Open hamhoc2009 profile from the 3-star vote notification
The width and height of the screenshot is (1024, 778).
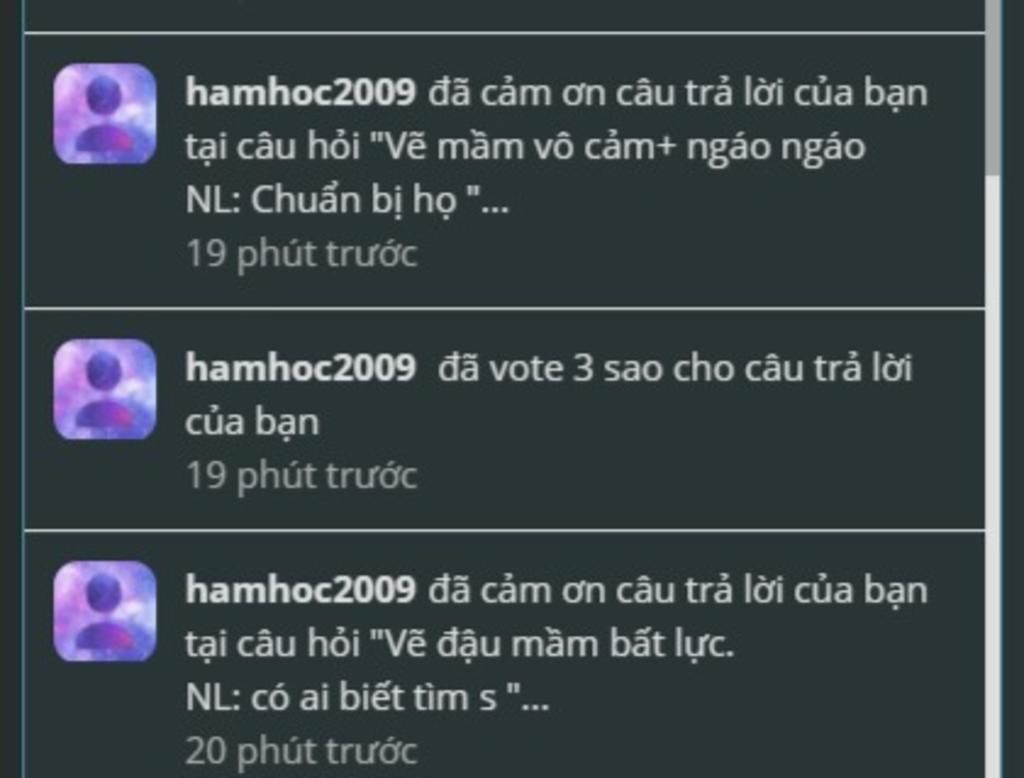(x=300, y=367)
